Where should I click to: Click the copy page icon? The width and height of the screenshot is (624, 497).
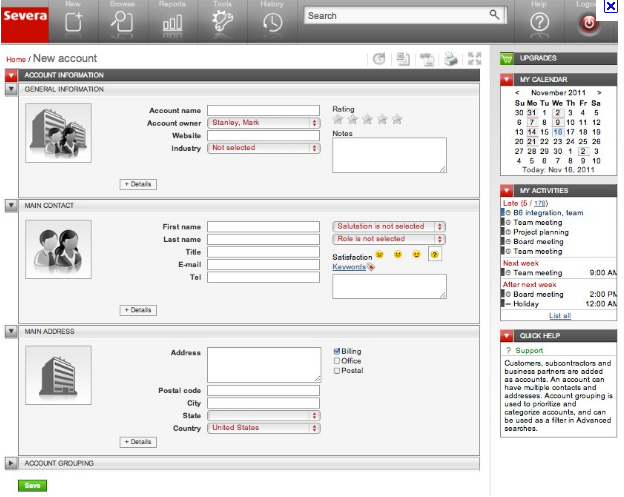click(403, 59)
